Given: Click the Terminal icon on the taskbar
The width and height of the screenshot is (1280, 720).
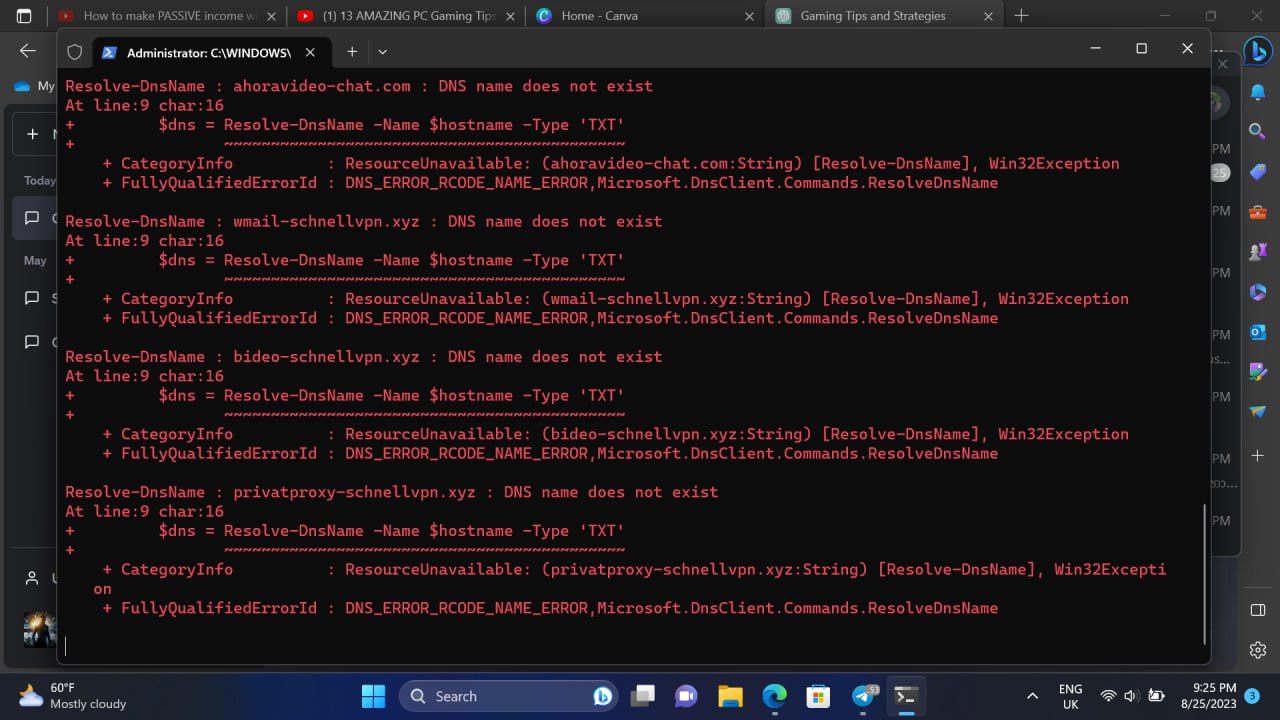Looking at the screenshot, I should click(906, 696).
